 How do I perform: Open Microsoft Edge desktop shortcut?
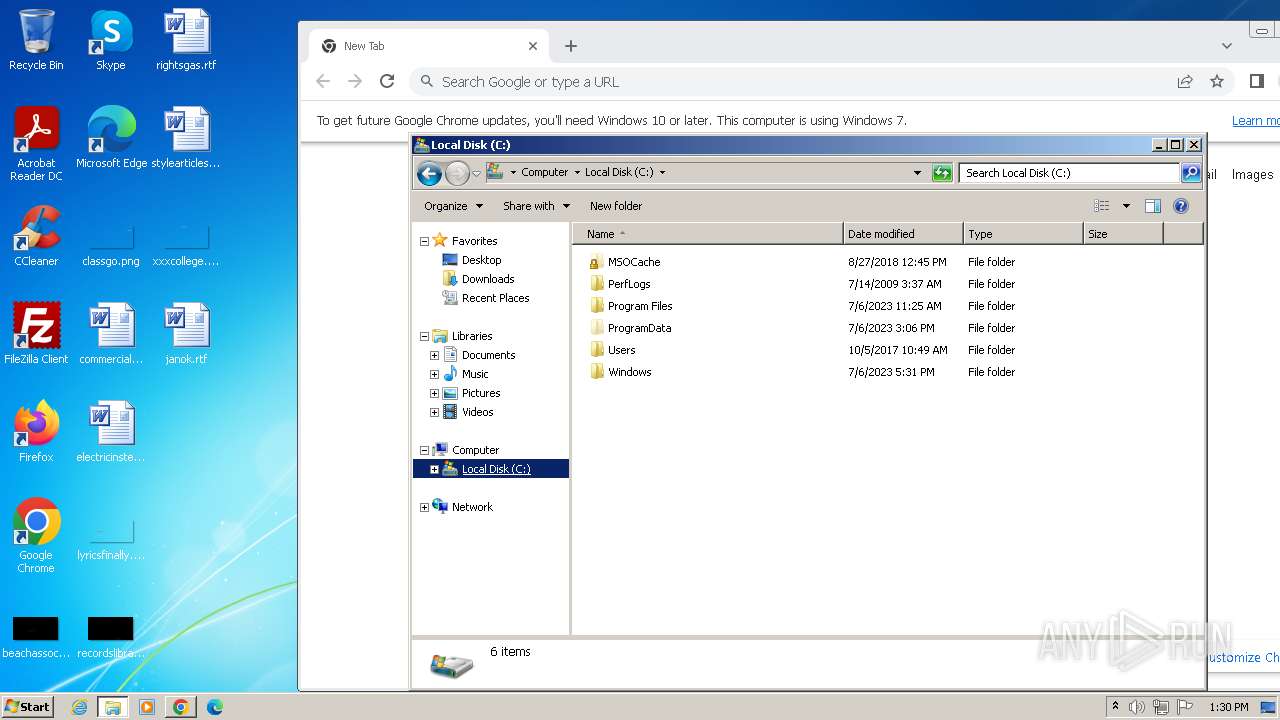tap(111, 138)
